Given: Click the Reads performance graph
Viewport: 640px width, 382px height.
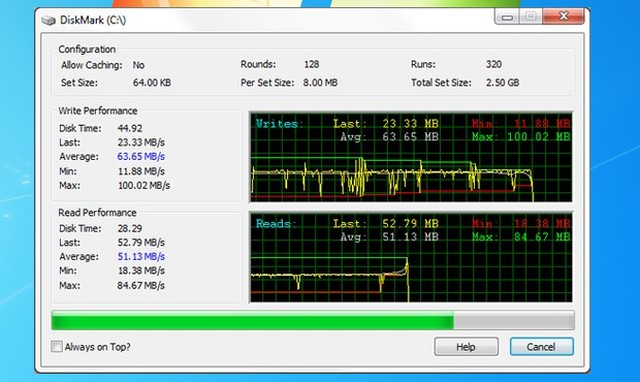Looking at the screenshot, I should (411, 257).
